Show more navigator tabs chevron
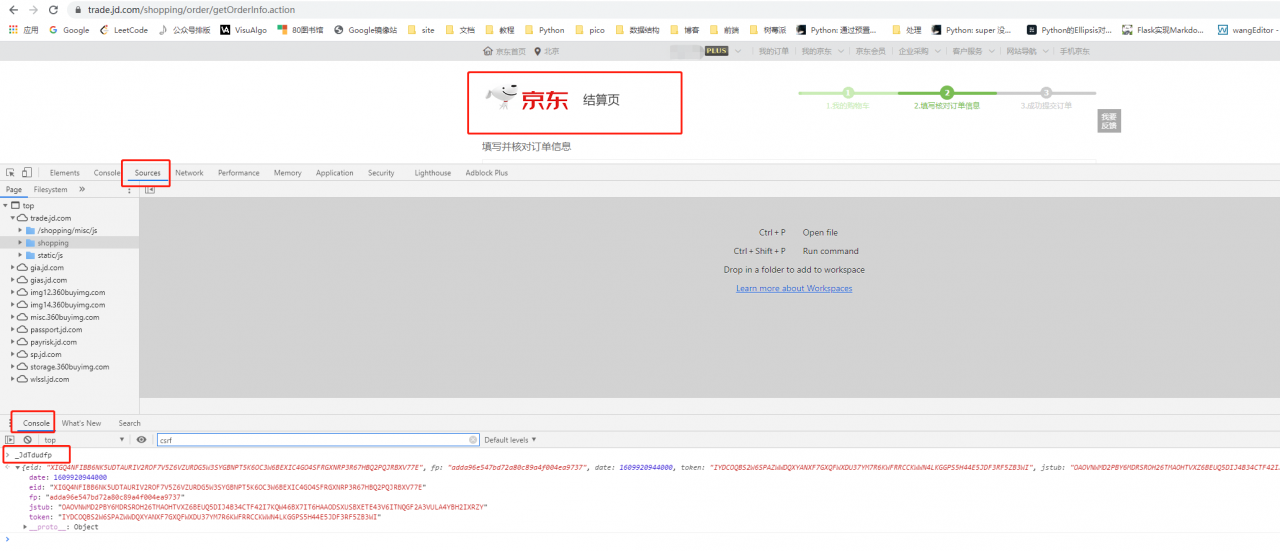1280x551 pixels. point(82,189)
